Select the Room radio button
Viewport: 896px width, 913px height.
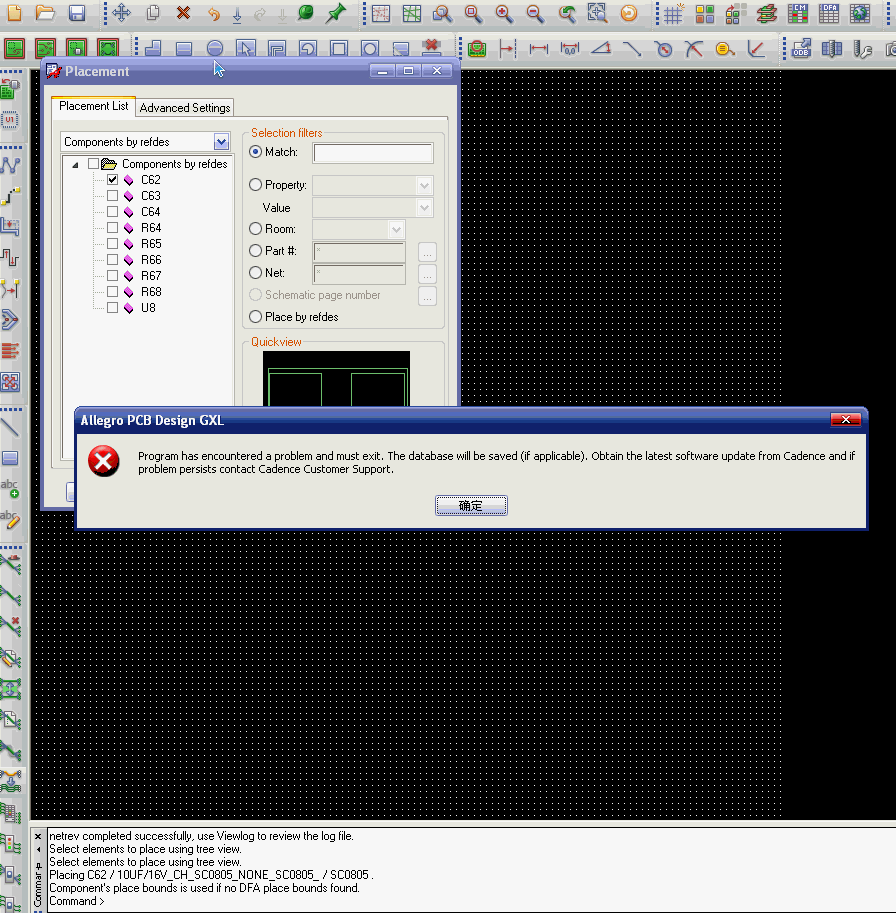(x=255, y=229)
